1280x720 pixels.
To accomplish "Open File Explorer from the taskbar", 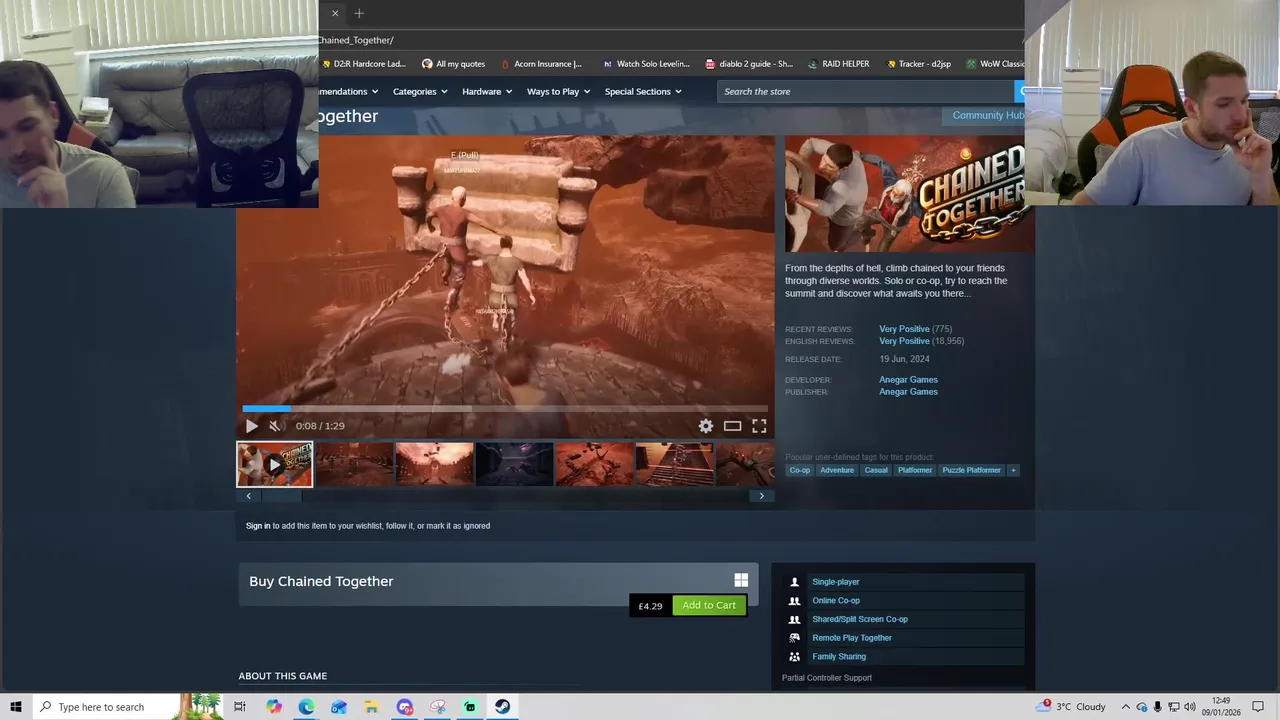I will pos(371,707).
